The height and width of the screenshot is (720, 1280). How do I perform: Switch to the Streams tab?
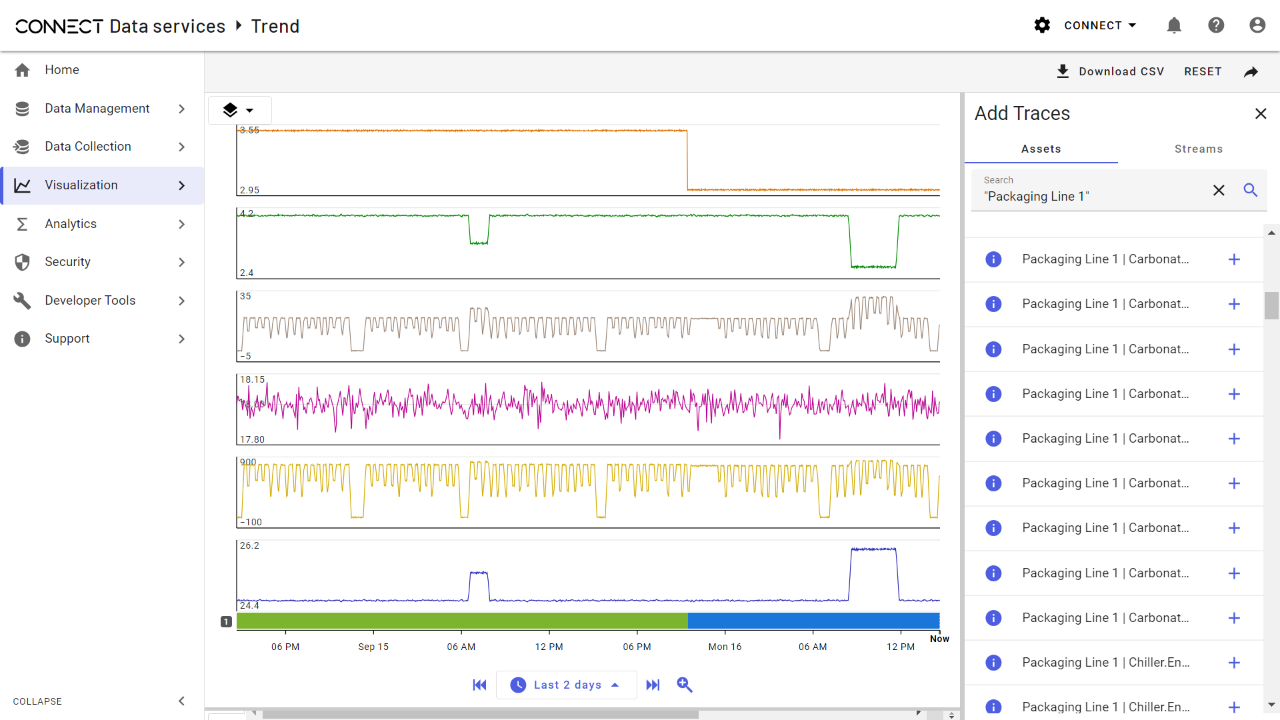pos(1198,149)
